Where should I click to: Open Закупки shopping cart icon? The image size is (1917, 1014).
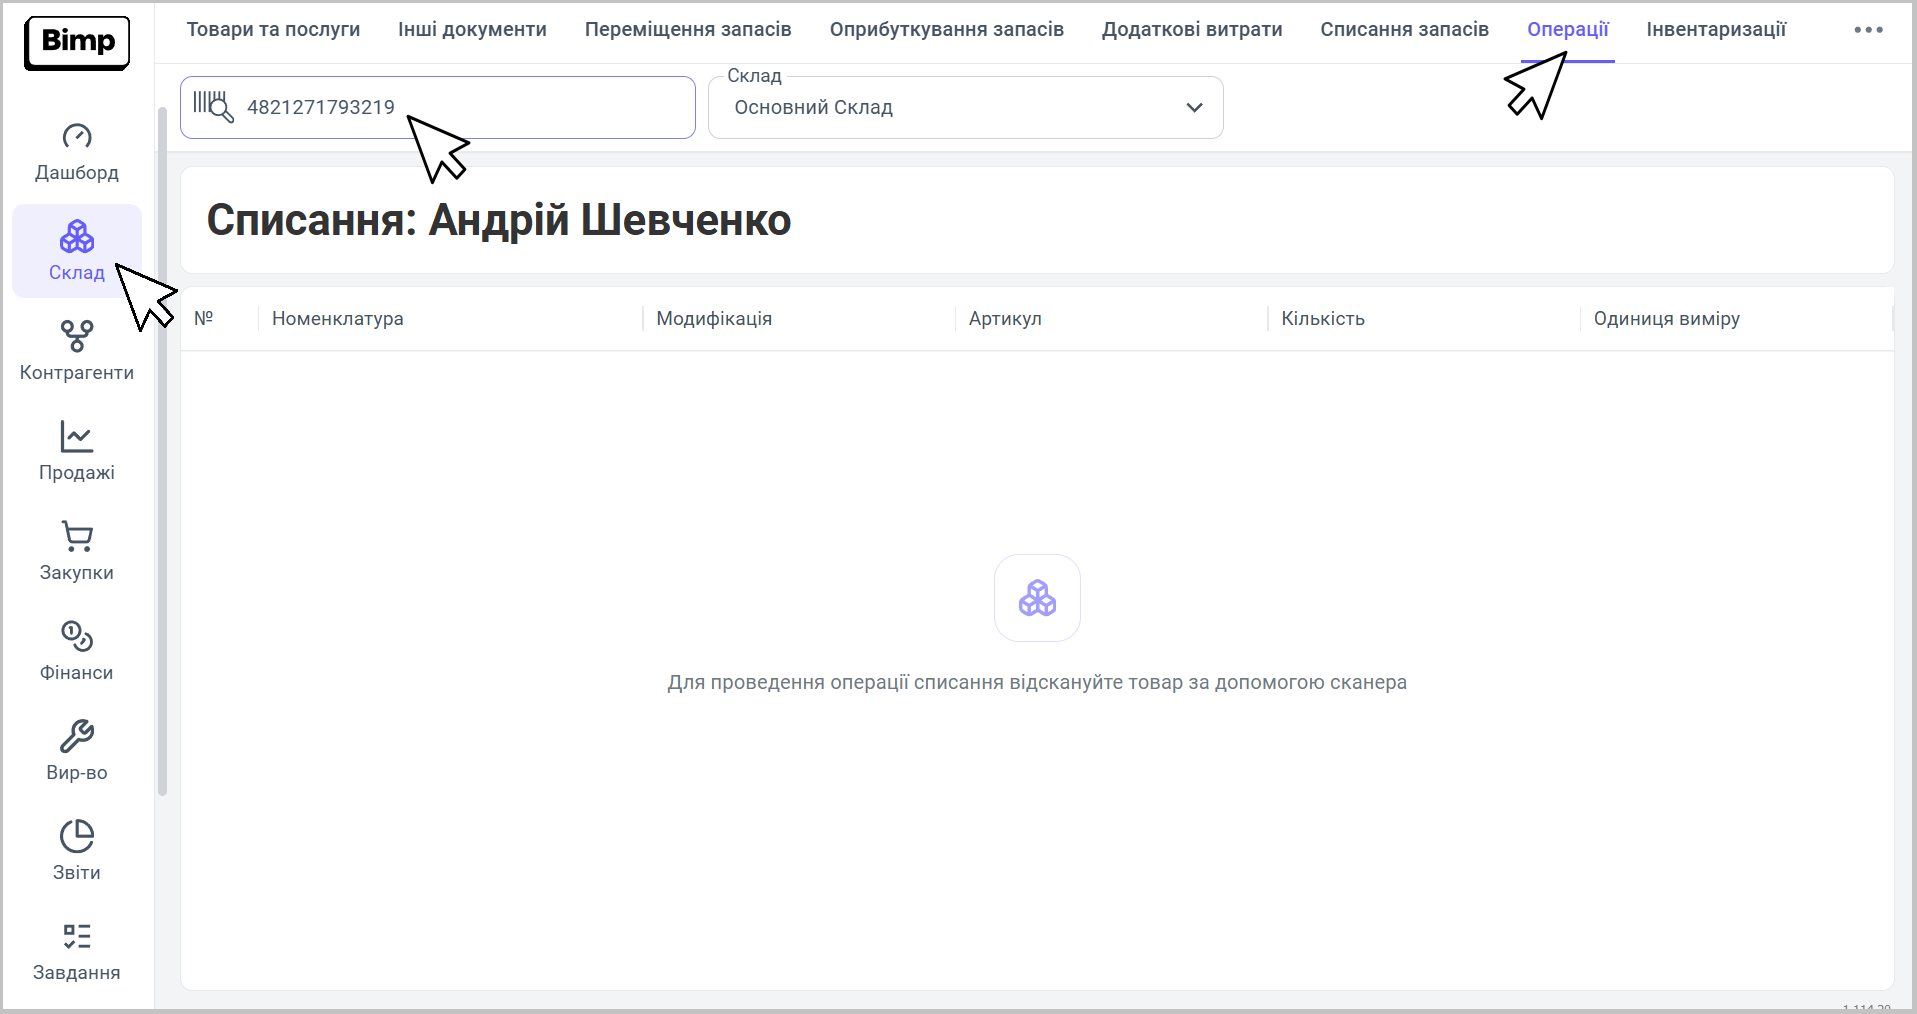(77, 537)
